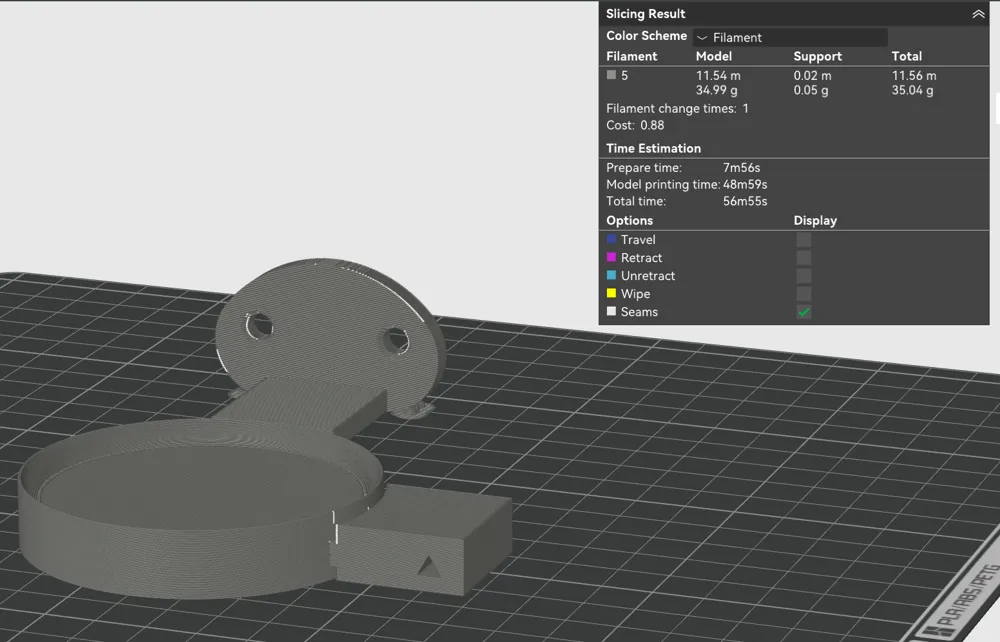1000x642 pixels.
Task: Click the "Wipe" option label
Action: coord(636,294)
